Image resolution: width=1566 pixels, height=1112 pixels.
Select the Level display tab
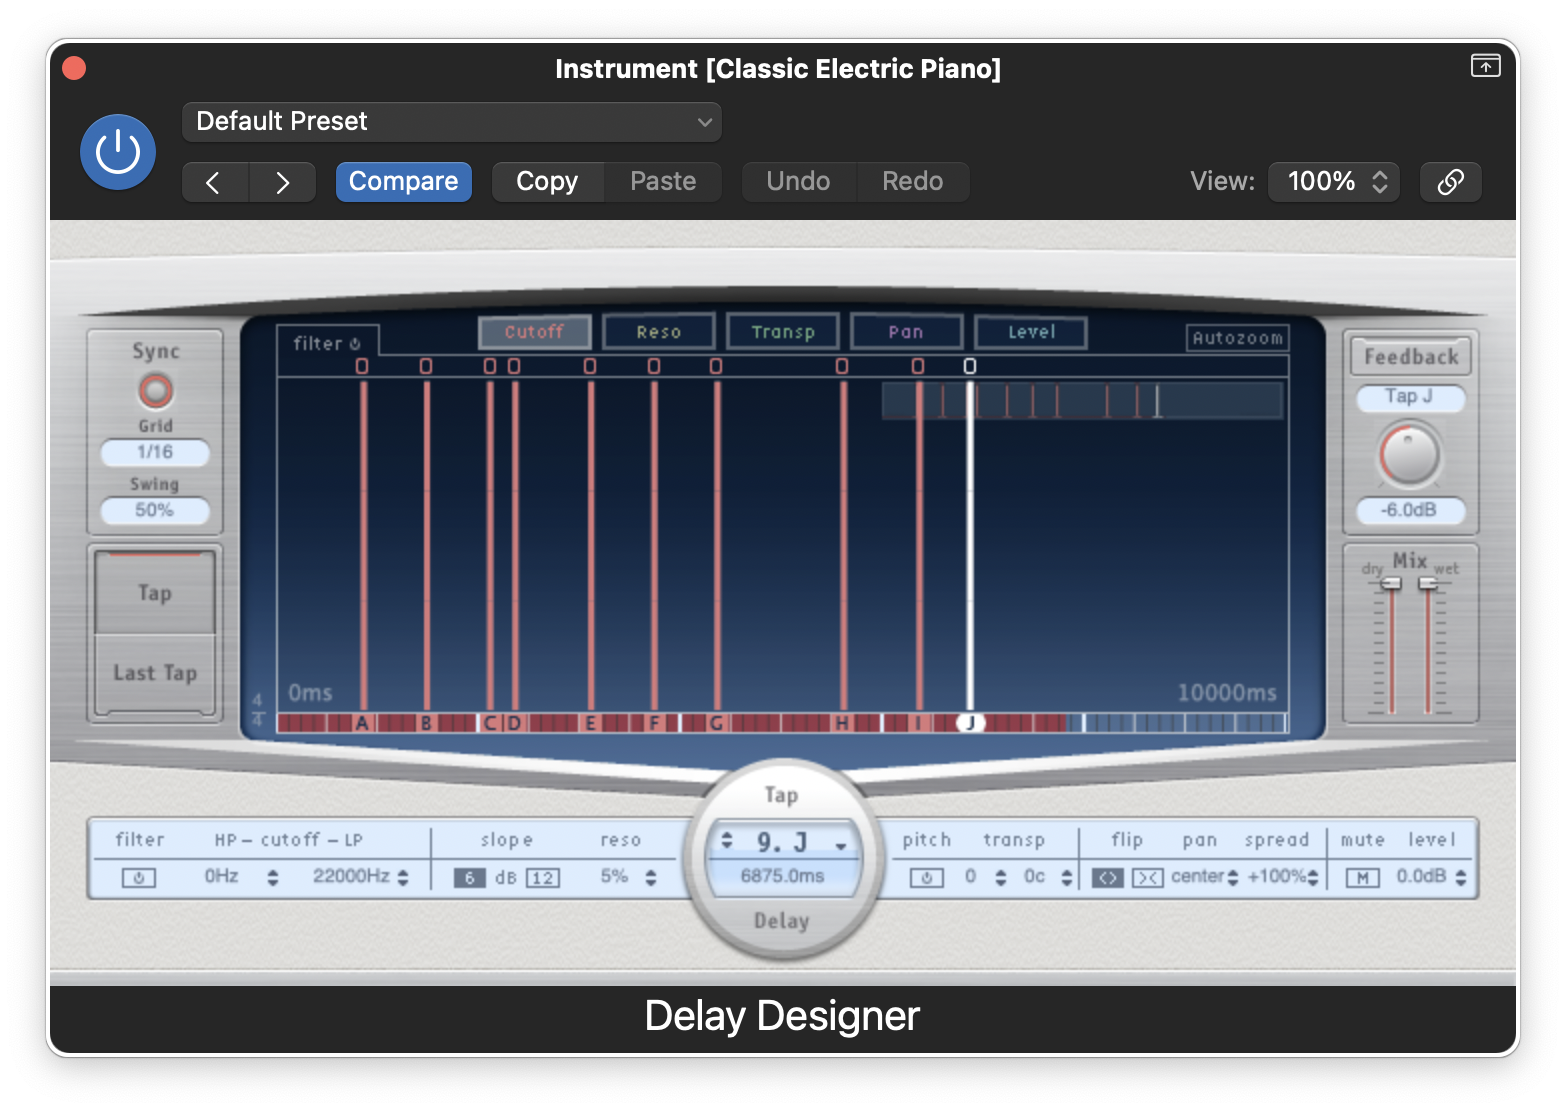click(x=1031, y=332)
